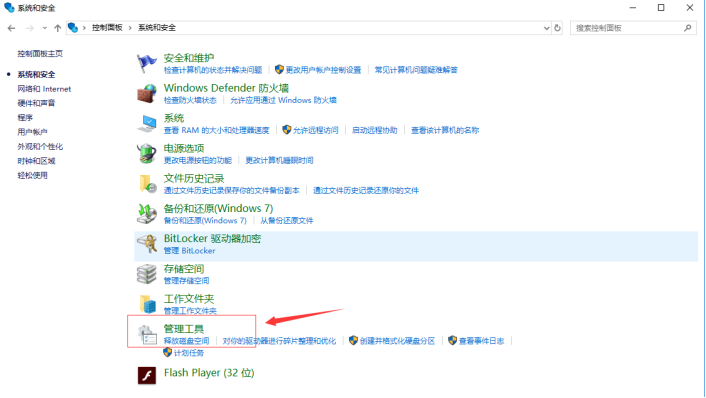Image resolution: width=706 pixels, height=398 pixels.
Task: Open 时钟和区域 in the sidebar
Action: click(x=36, y=161)
